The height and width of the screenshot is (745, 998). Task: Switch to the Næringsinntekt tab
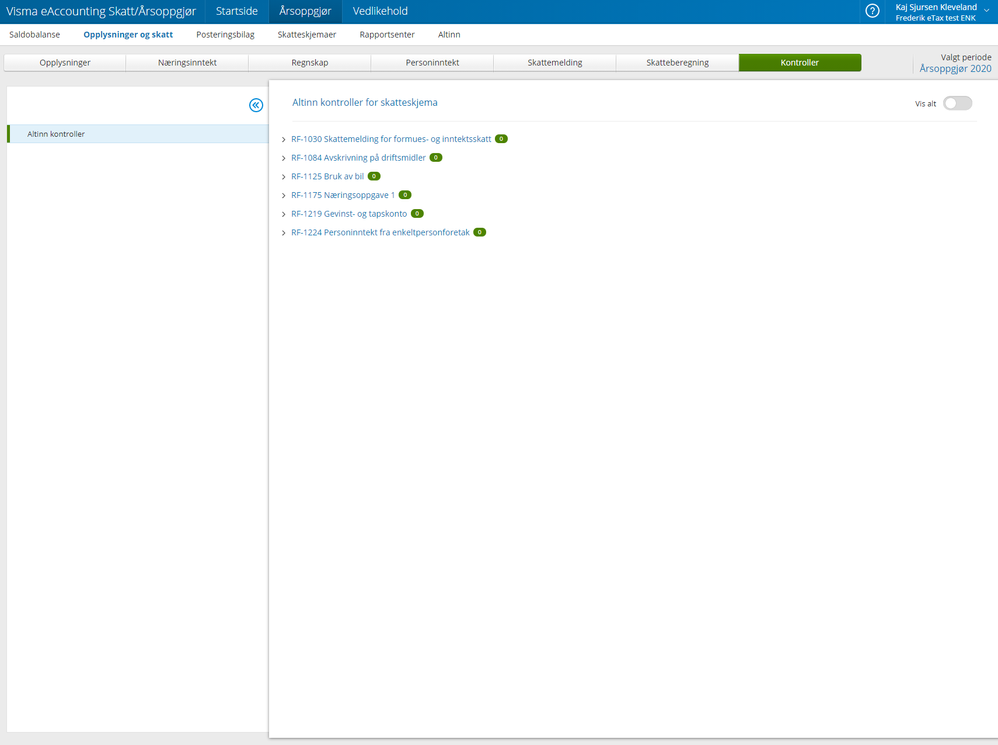point(187,62)
